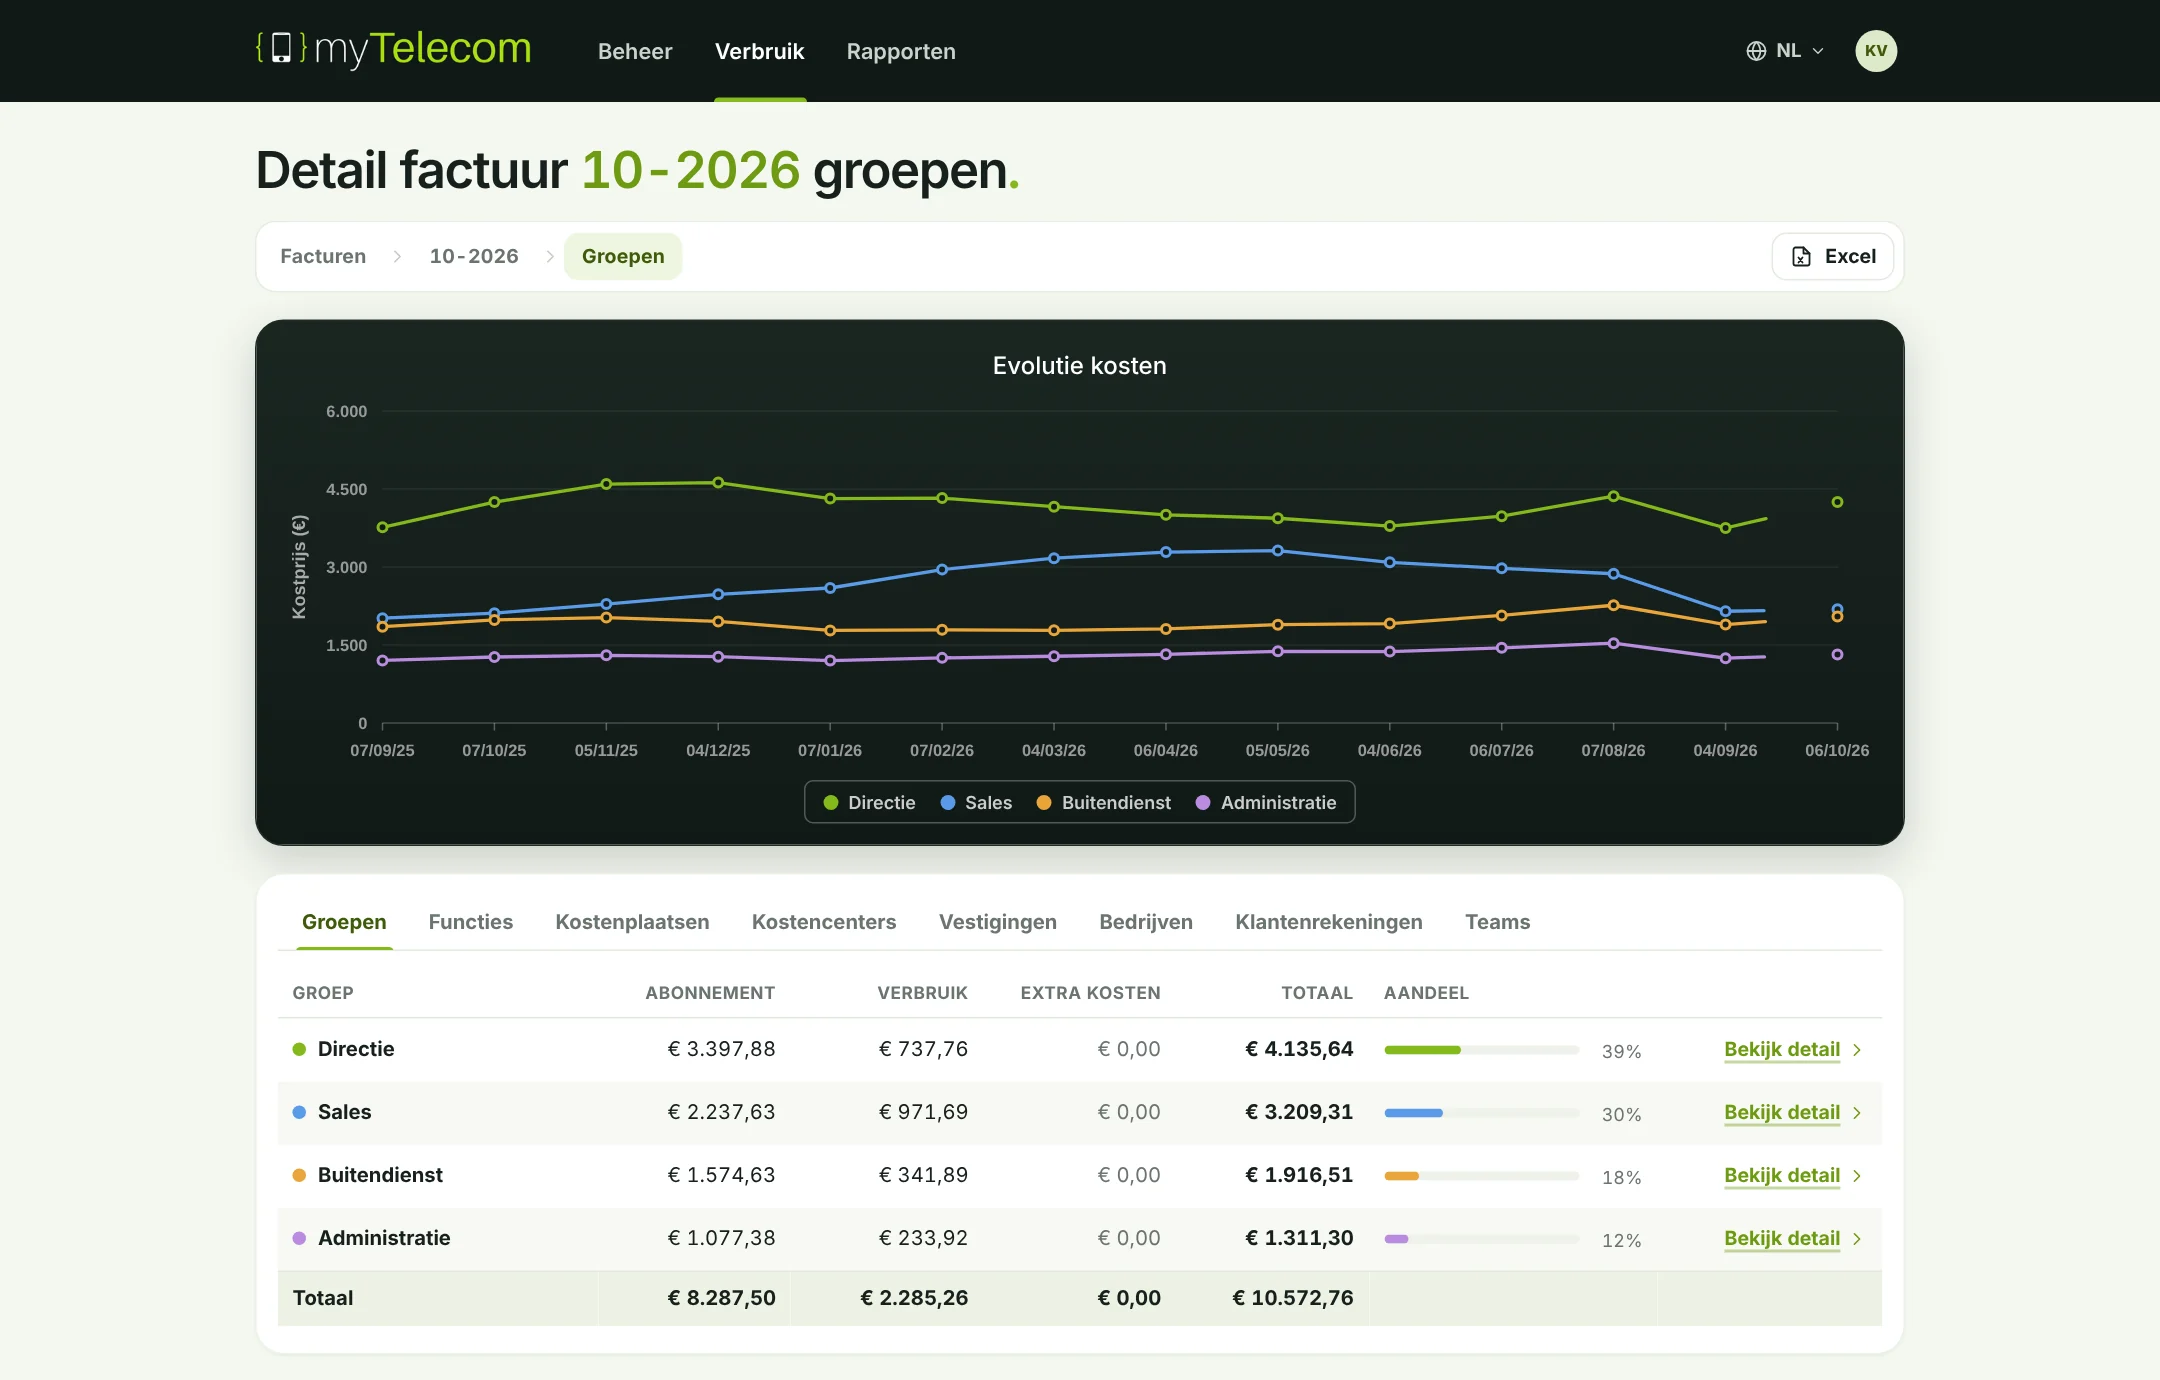Open Bekijk detail for Directie

coord(1782,1049)
